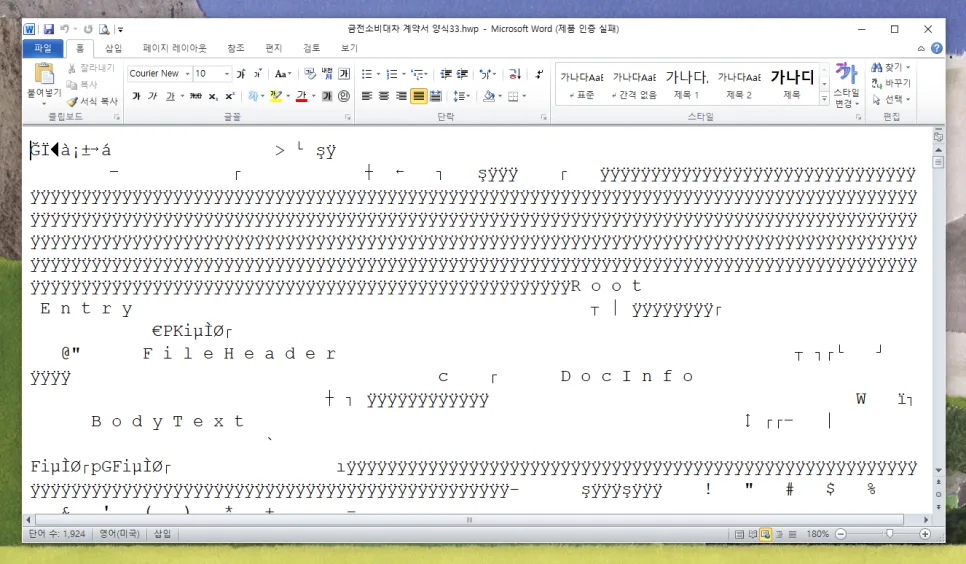Toggle Italic formatting
Image resolution: width=966 pixels, height=564 pixels.
tap(152, 96)
